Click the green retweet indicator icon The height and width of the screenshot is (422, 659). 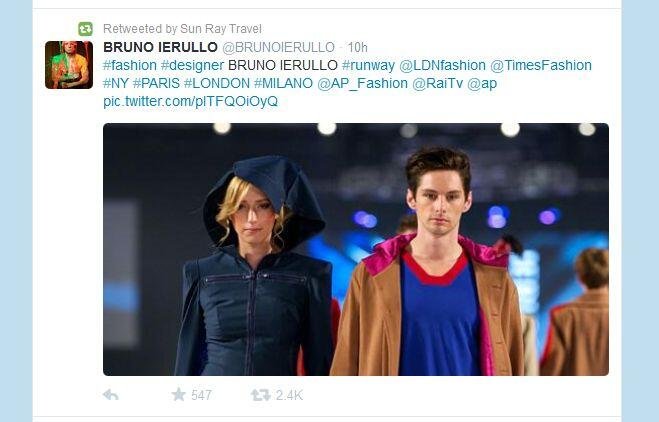click(x=85, y=29)
